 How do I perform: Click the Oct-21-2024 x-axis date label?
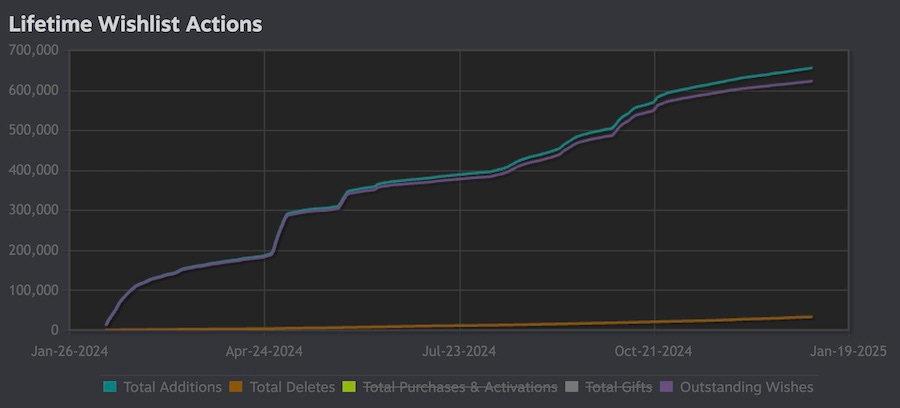point(654,351)
